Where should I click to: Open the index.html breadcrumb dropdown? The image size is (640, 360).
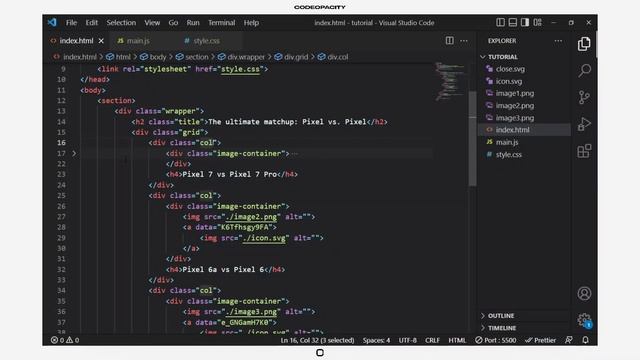click(x=75, y=57)
